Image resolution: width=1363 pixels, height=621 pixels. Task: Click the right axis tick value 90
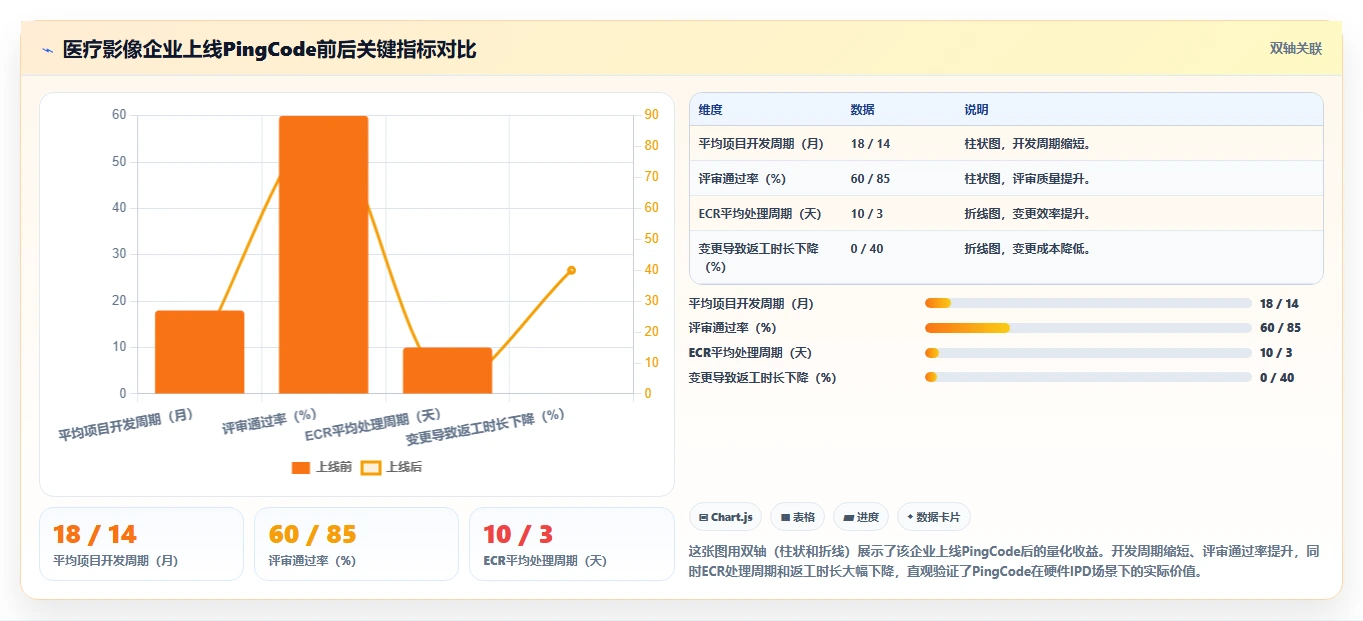pyautogui.click(x=651, y=115)
